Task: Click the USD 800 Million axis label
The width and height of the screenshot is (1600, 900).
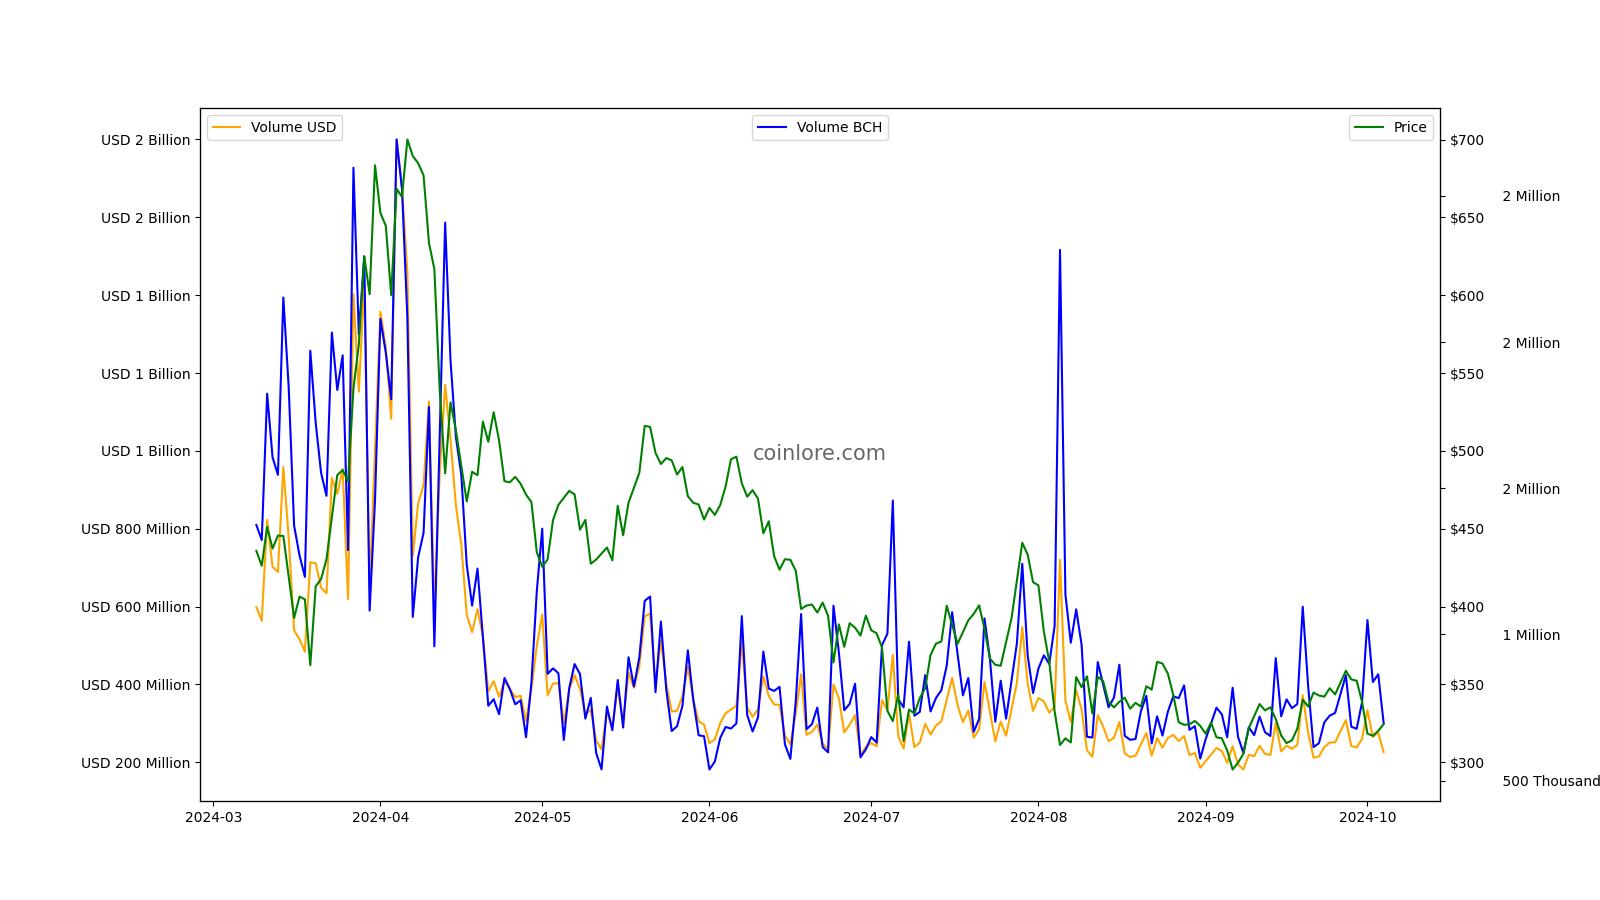Action: point(135,529)
